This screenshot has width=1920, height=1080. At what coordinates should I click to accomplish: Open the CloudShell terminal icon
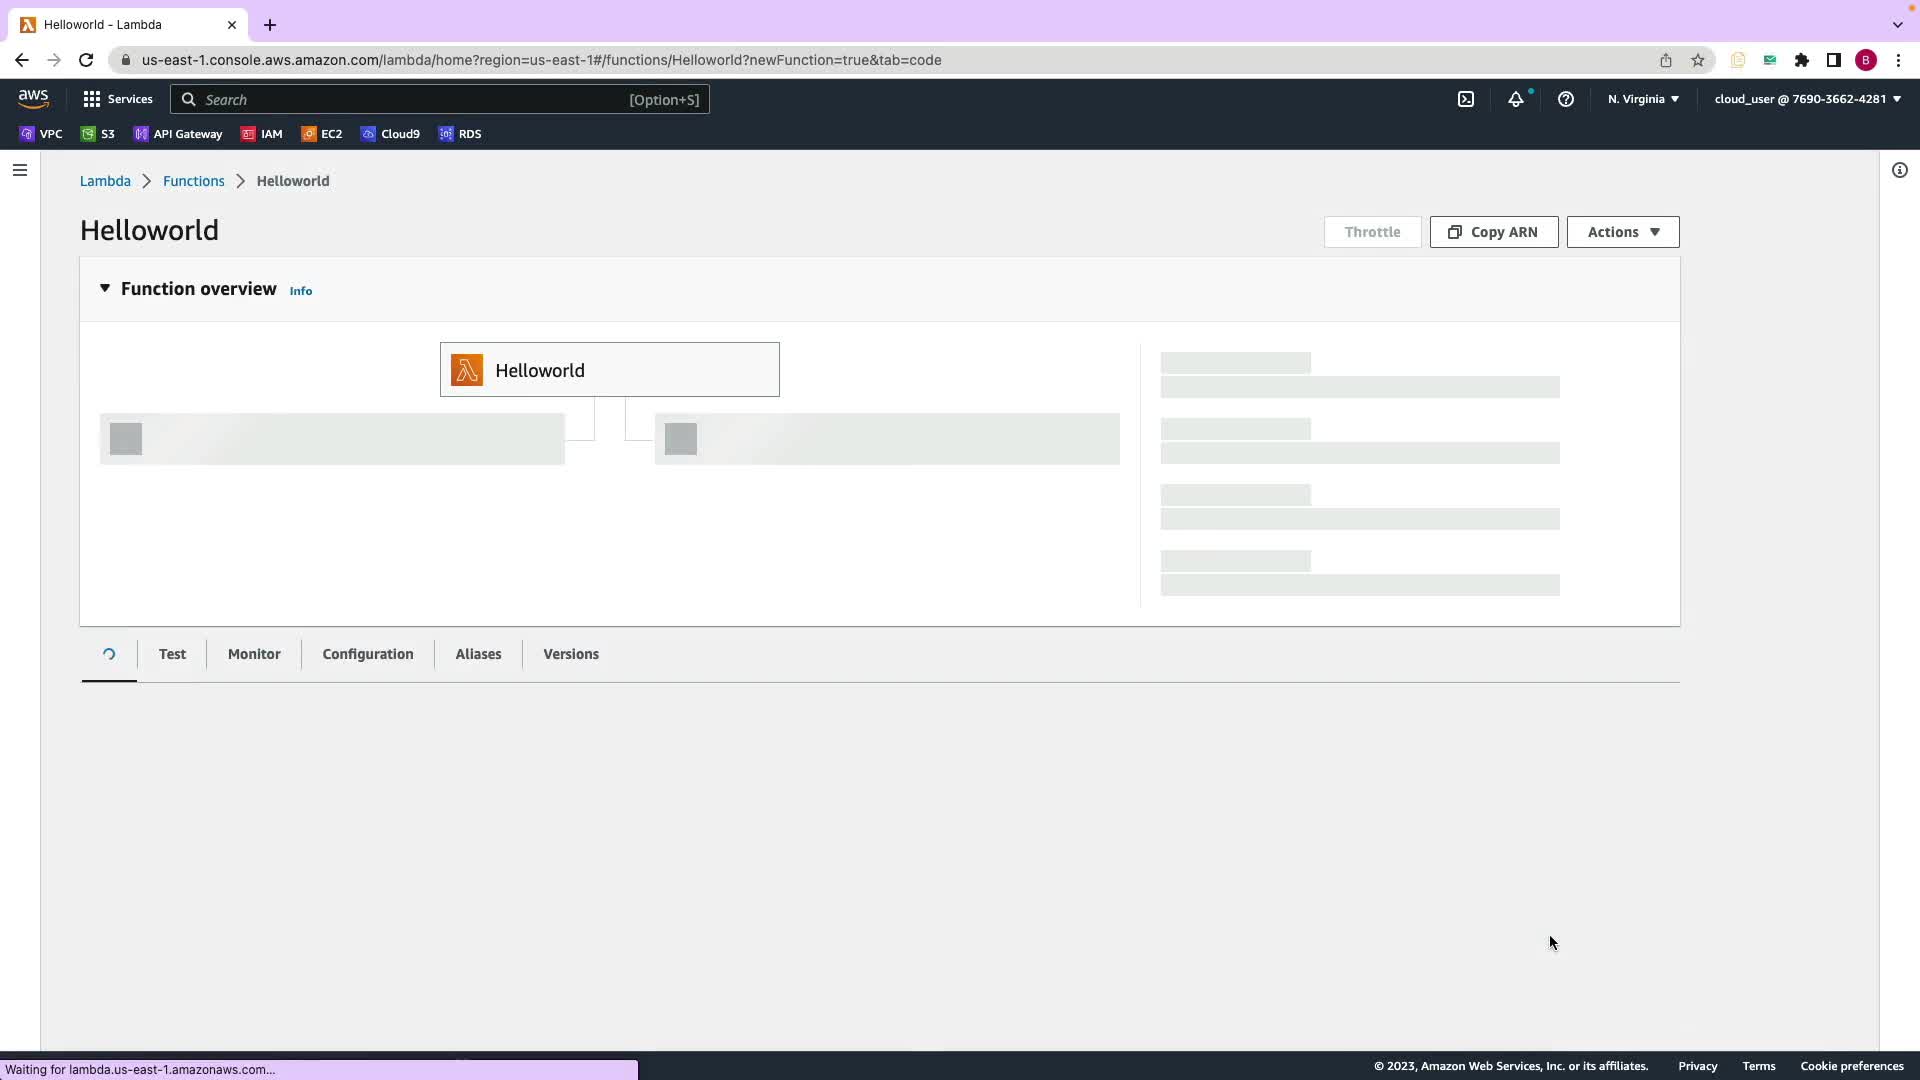(x=1466, y=99)
